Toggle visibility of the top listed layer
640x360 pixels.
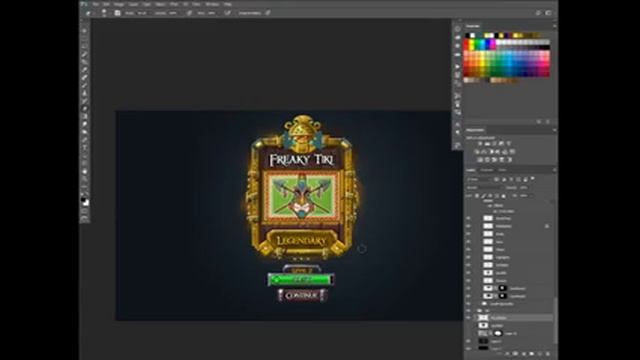469,218
